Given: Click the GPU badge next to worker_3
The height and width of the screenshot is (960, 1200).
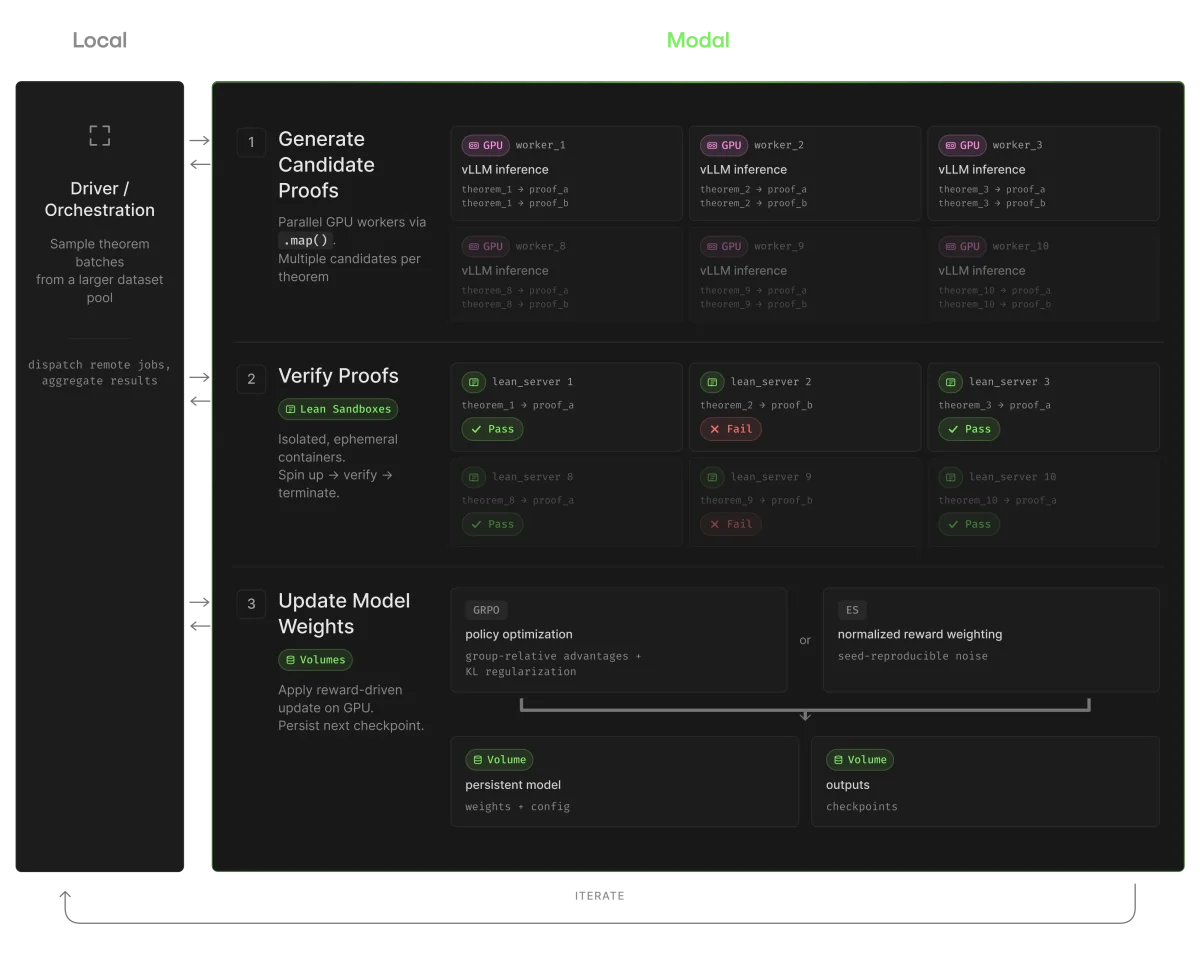Looking at the screenshot, I should 962,145.
